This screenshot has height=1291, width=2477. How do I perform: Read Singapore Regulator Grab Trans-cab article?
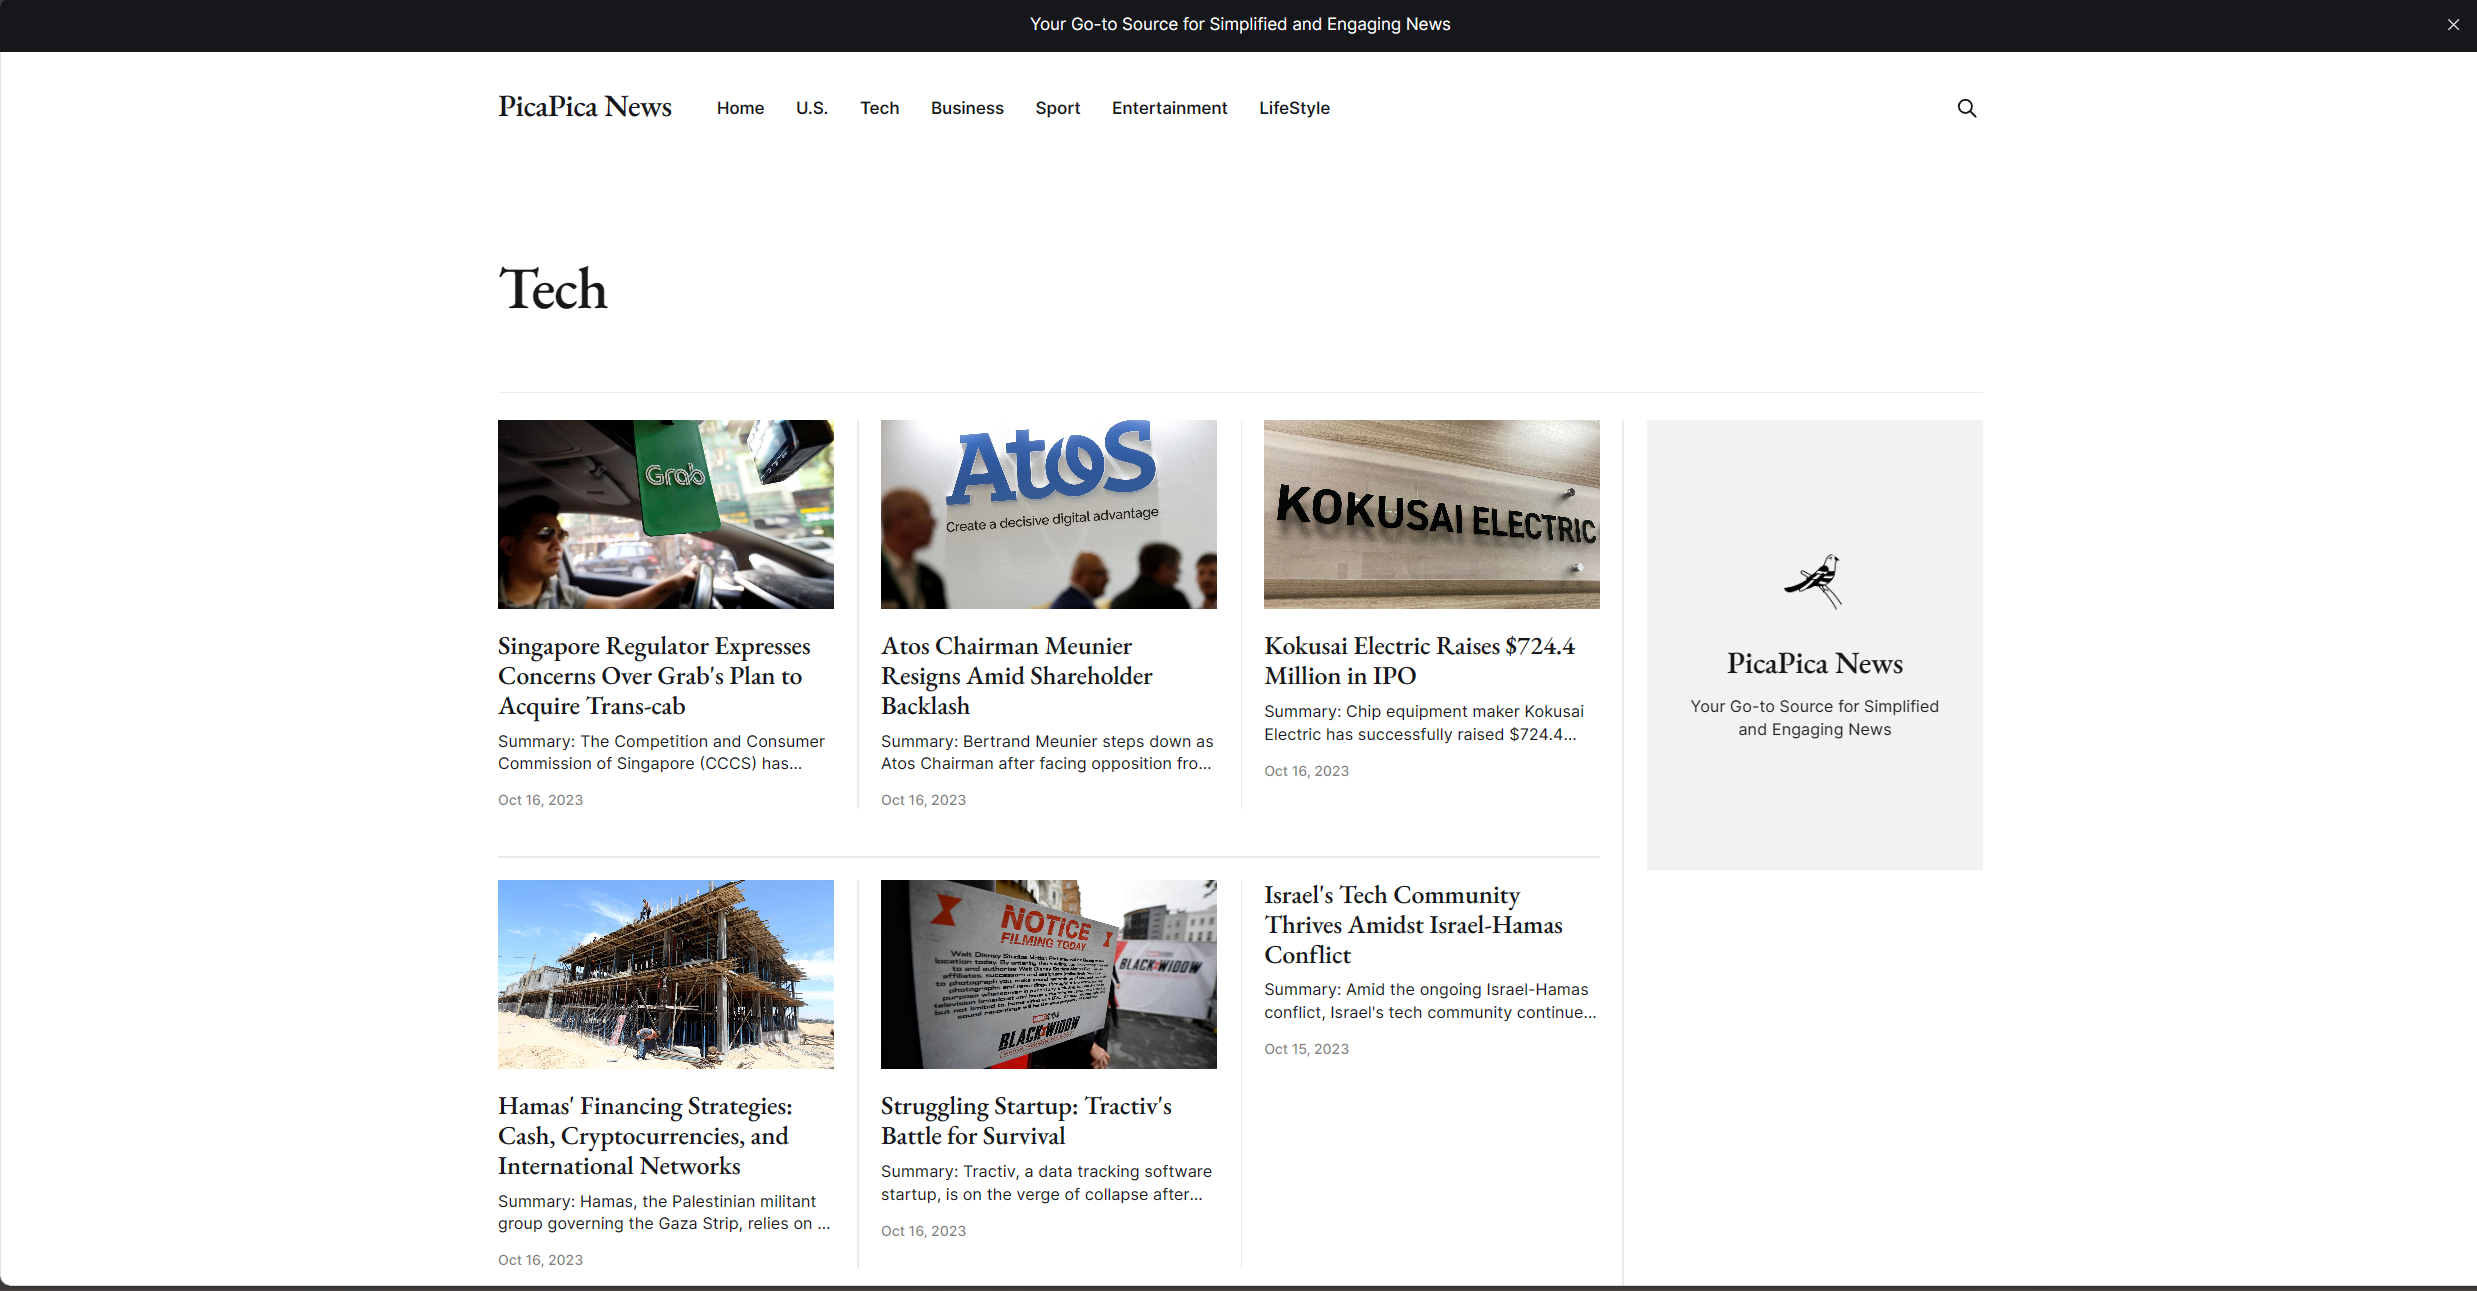click(655, 676)
